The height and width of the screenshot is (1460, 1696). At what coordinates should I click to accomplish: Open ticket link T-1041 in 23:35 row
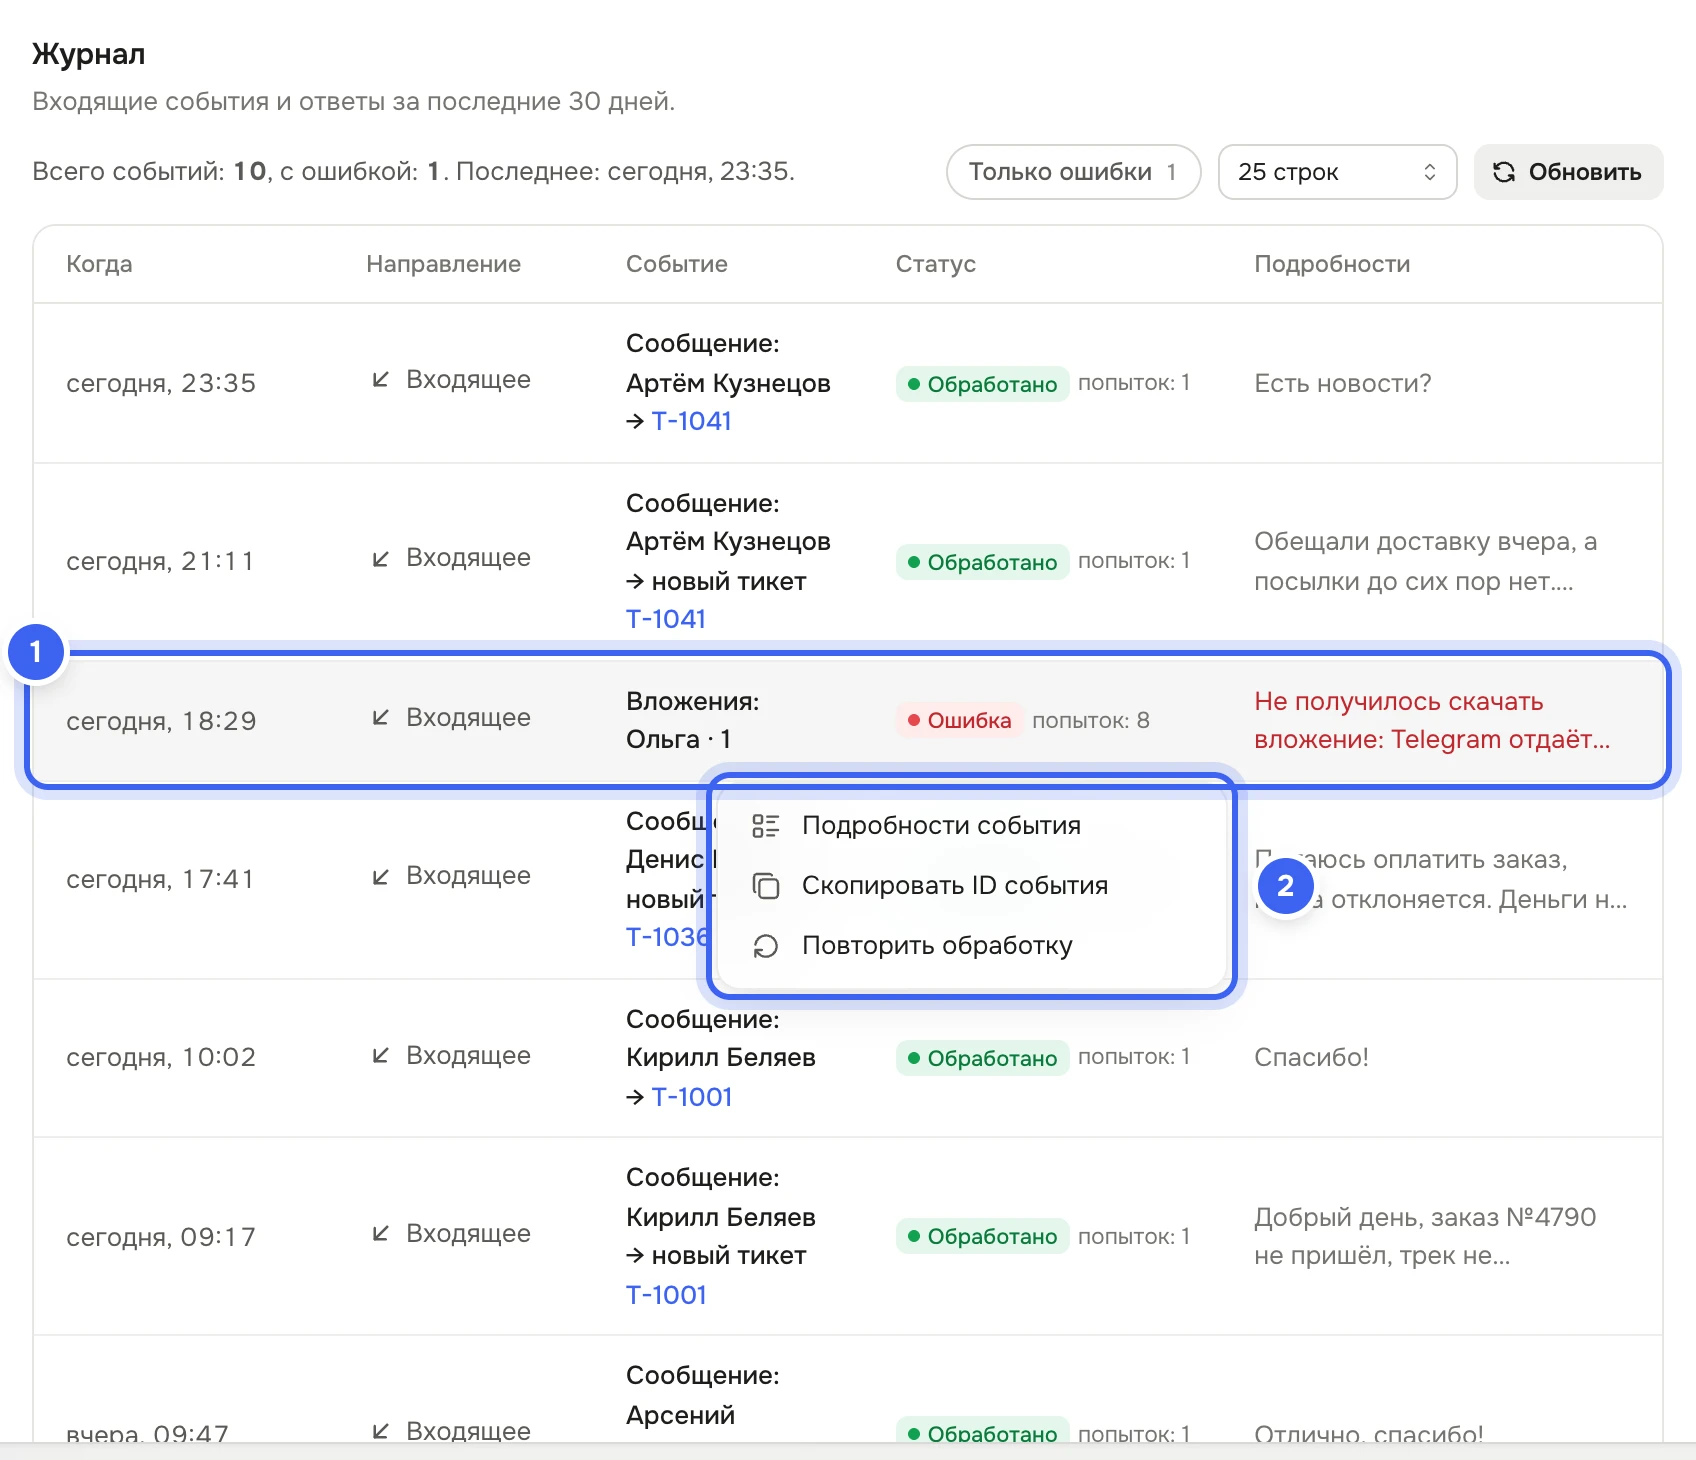pyautogui.click(x=692, y=421)
